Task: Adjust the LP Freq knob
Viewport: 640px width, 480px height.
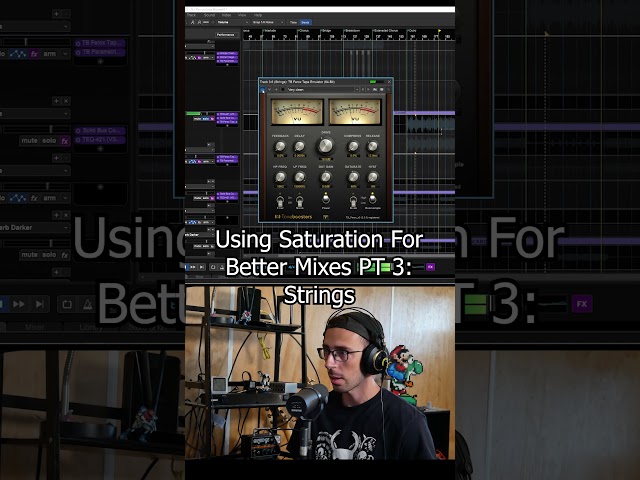Action: [x=300, y=177]
